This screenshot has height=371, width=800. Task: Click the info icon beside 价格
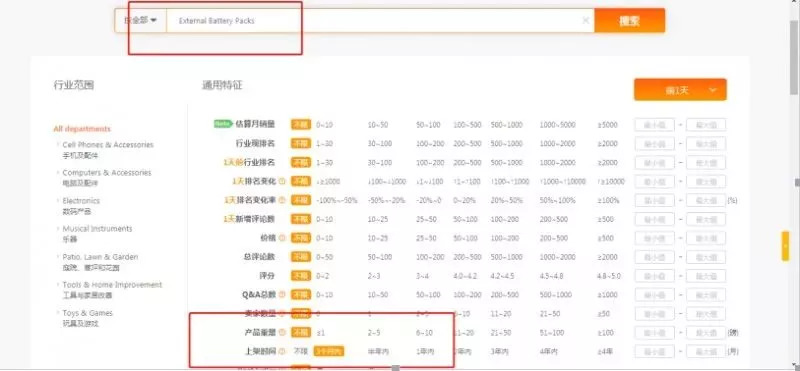282,238
